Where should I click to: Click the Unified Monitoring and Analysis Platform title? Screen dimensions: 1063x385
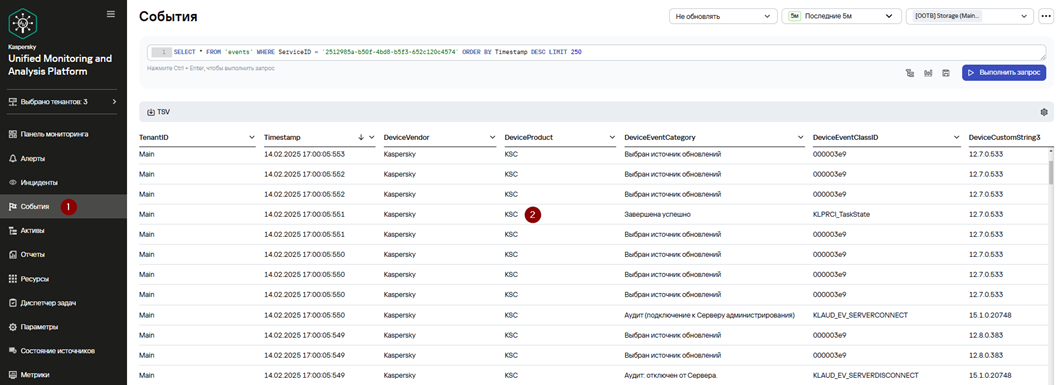click(60, 64)
